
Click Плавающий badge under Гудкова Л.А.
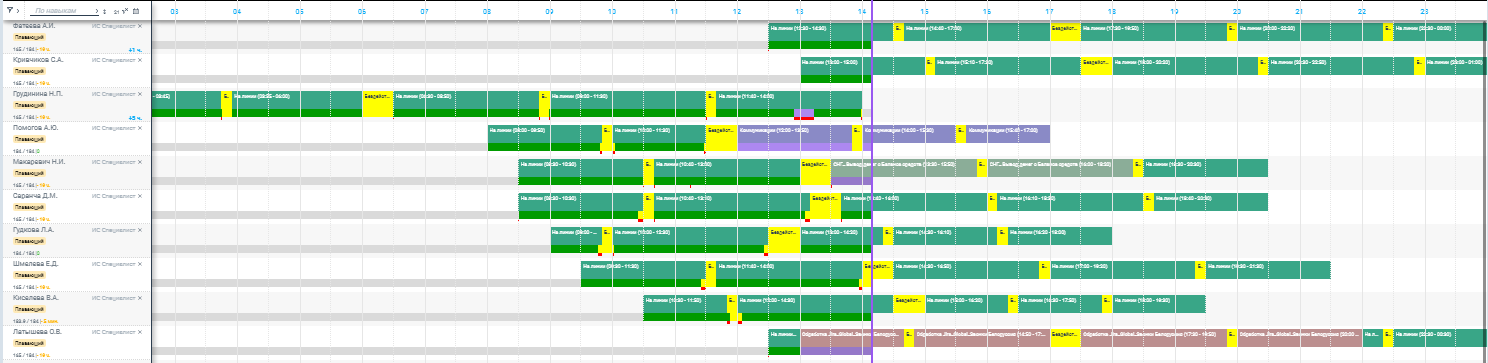(29, 242)
